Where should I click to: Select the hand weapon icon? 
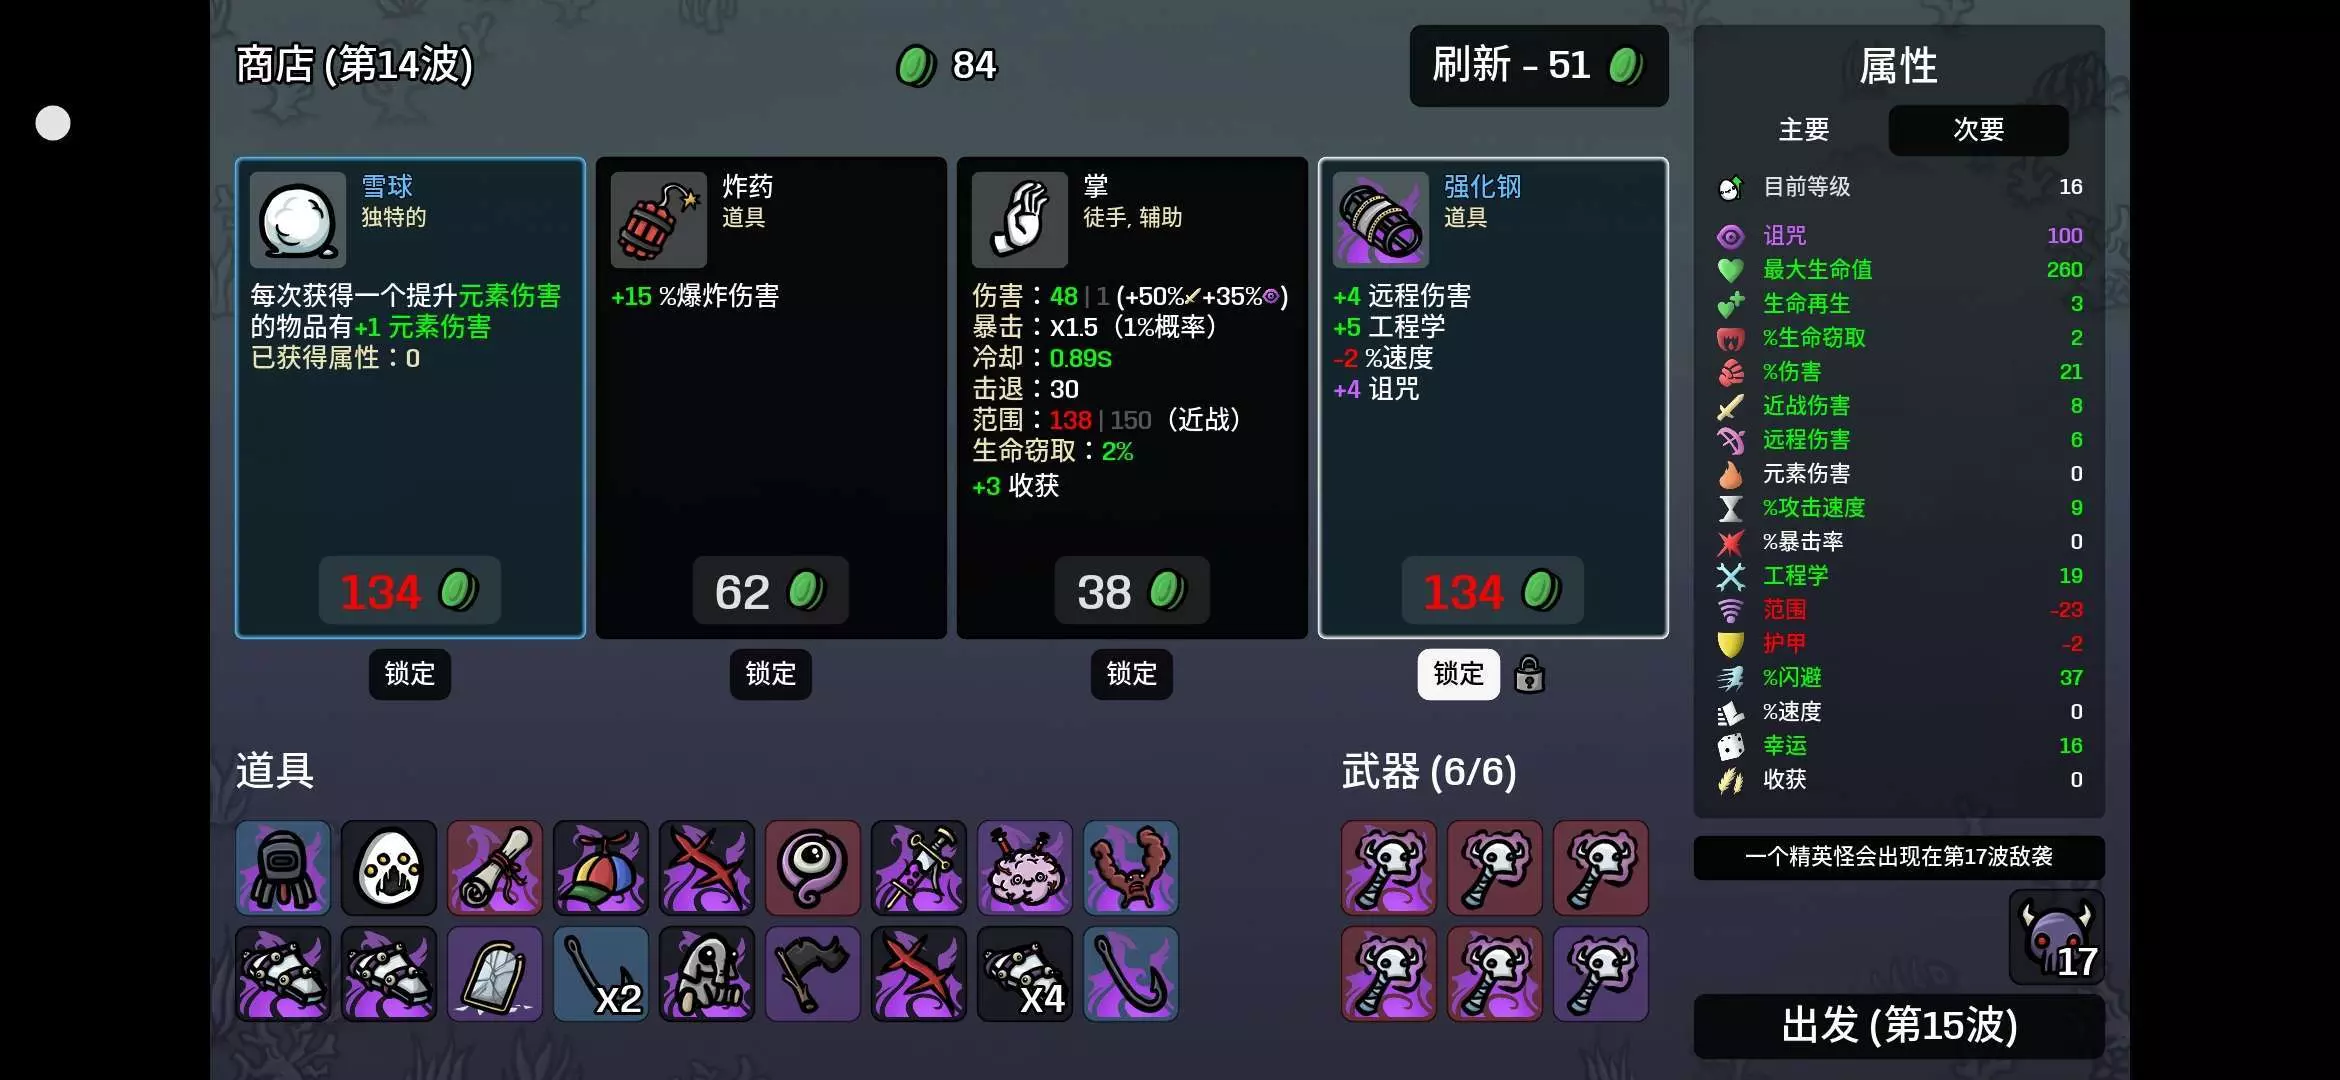pos(1020,220)
